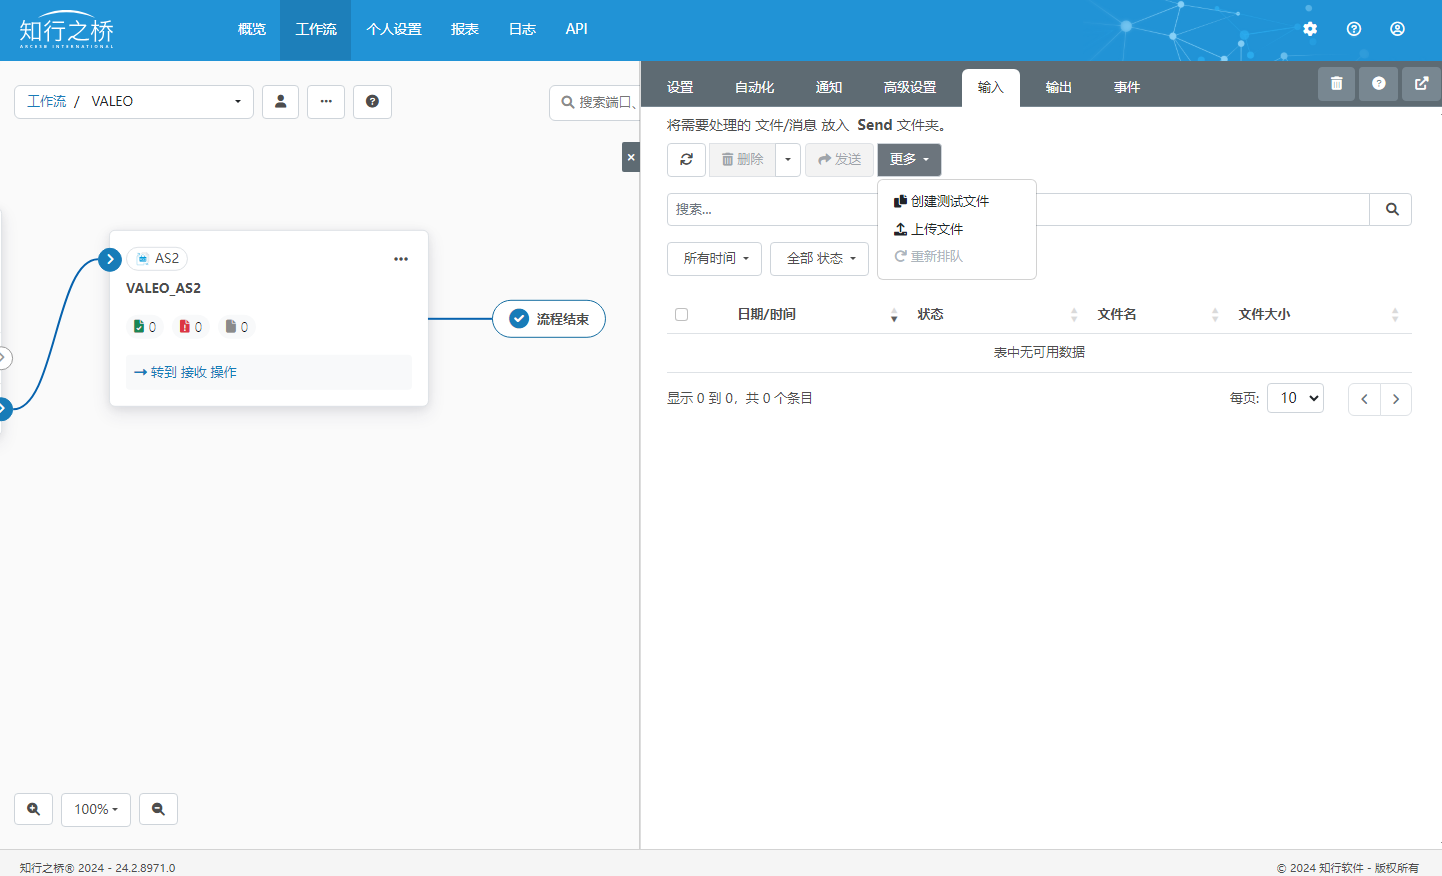Viewport: 1442px width, 876px height.
Task: Open the help icon in top bar
Action: pos(1354,29)
